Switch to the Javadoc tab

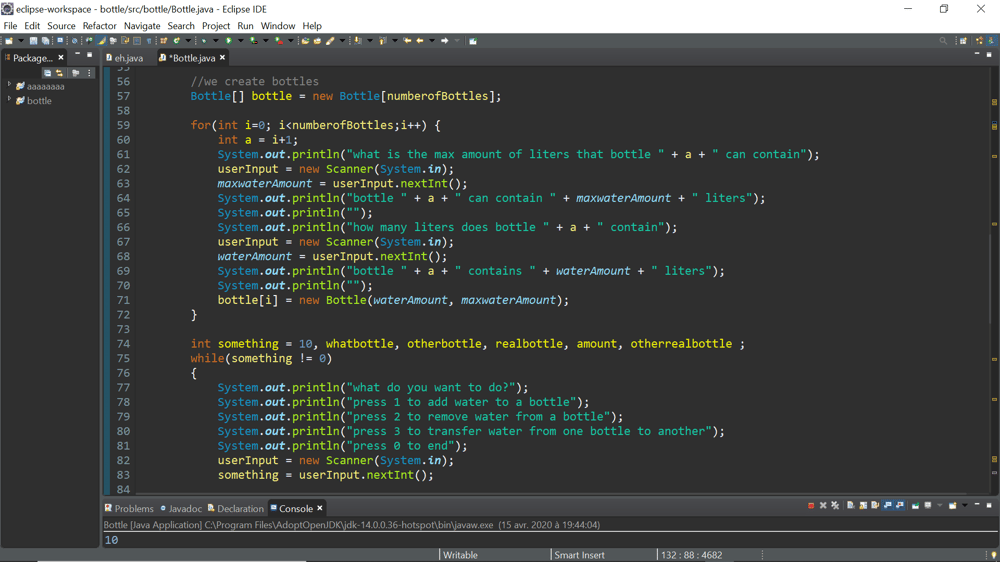pyautogui.click(x=181, y=508)
